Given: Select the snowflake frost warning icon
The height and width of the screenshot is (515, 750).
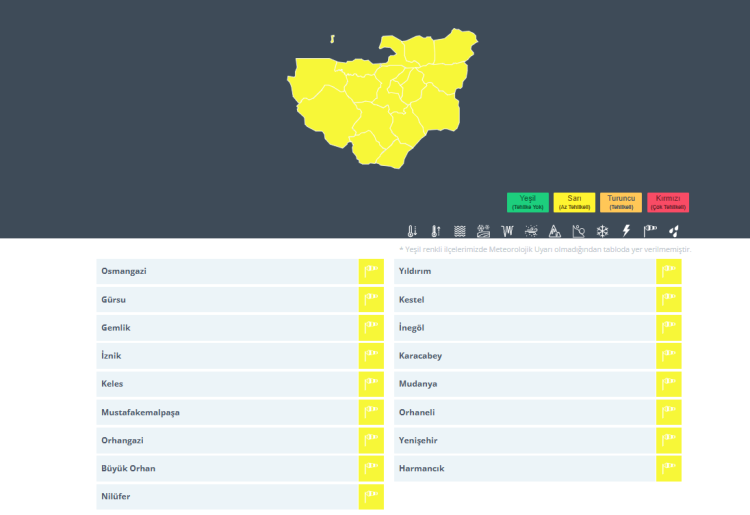Looking at the screenshot, I should point(602,231).
